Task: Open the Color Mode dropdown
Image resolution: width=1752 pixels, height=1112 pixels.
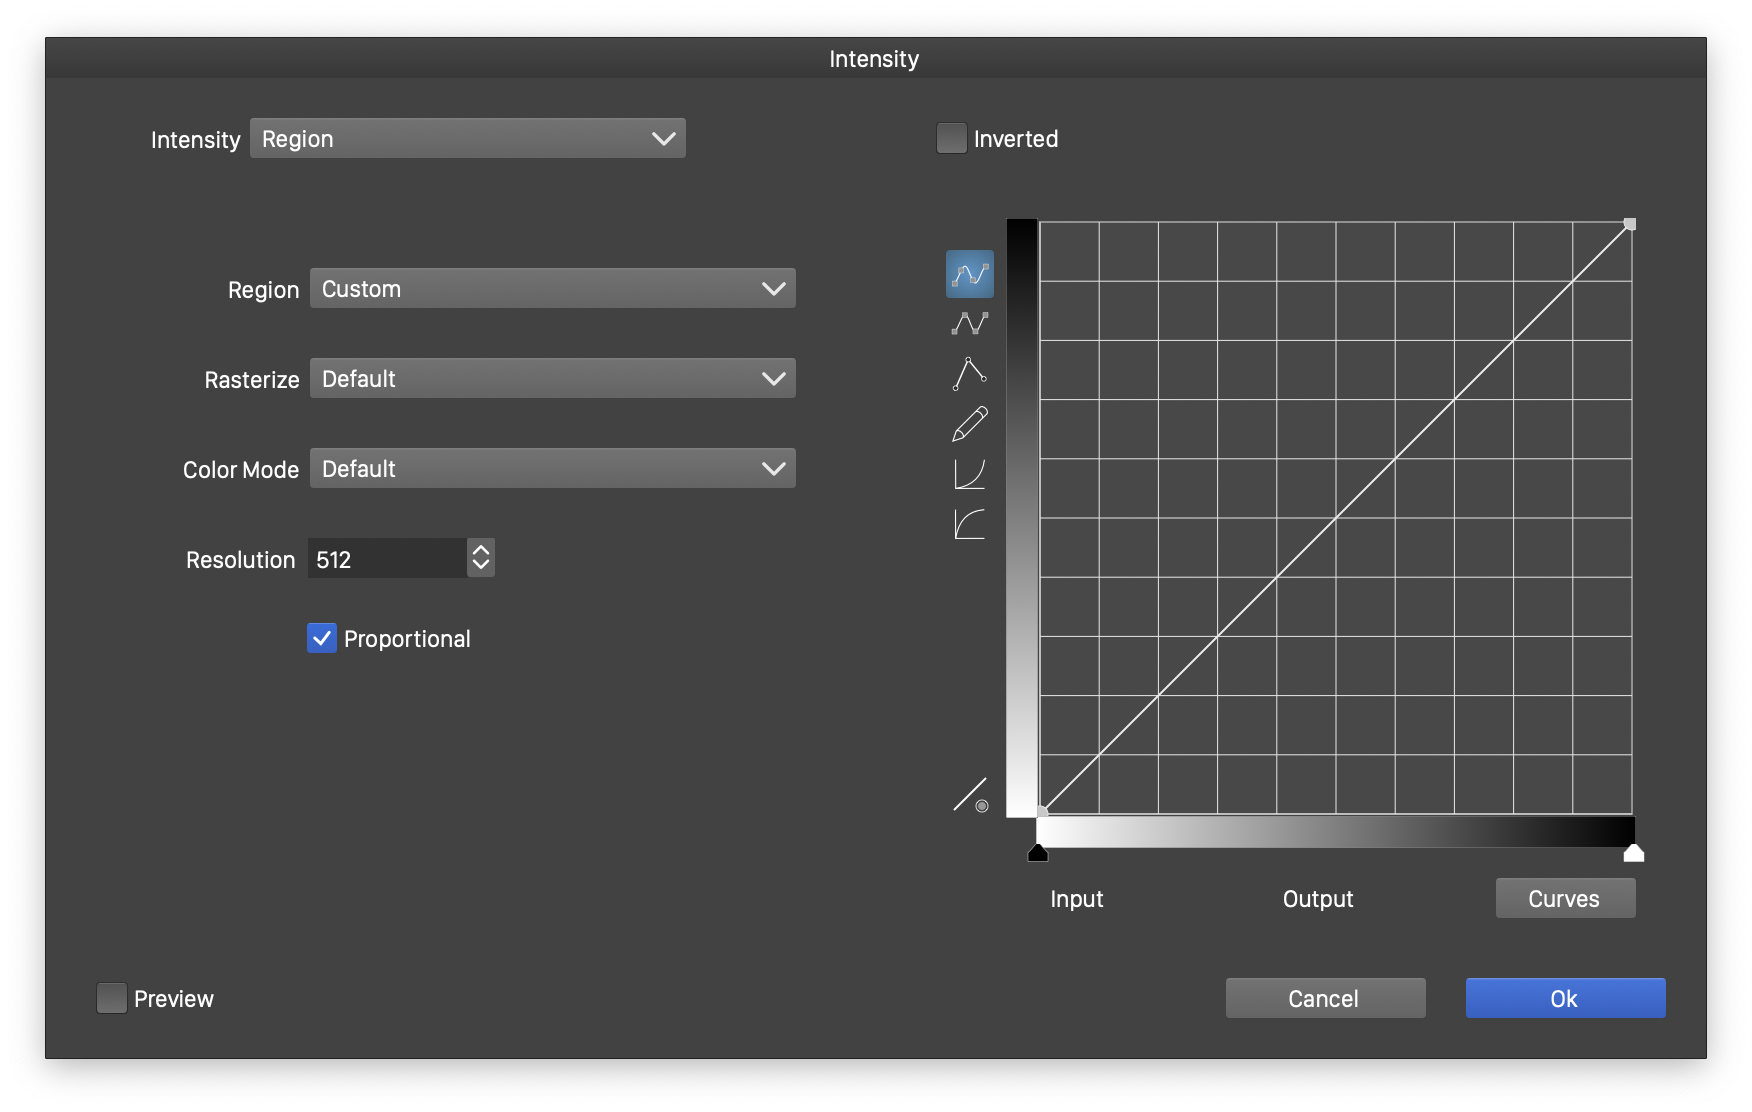Action: (552, 469)
